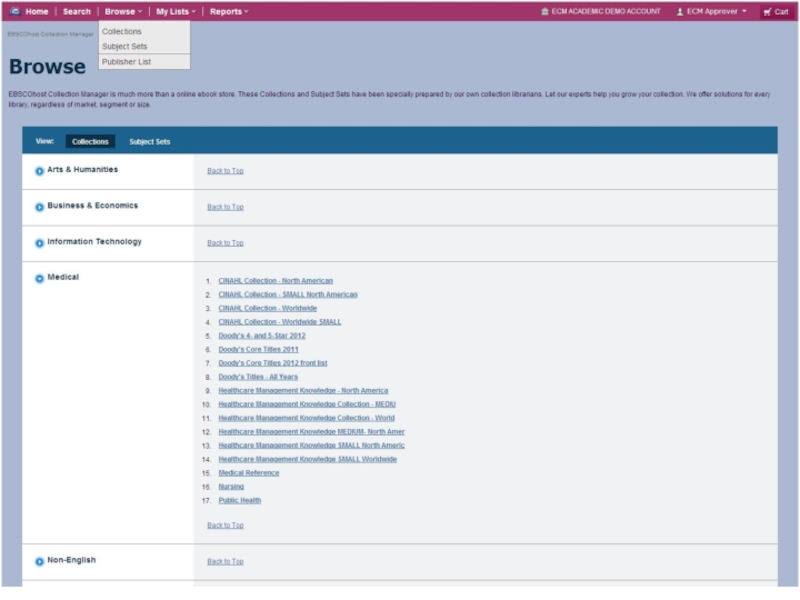Open the My Lists dropdown menu
Screen dimensions: 800x600
175,11
